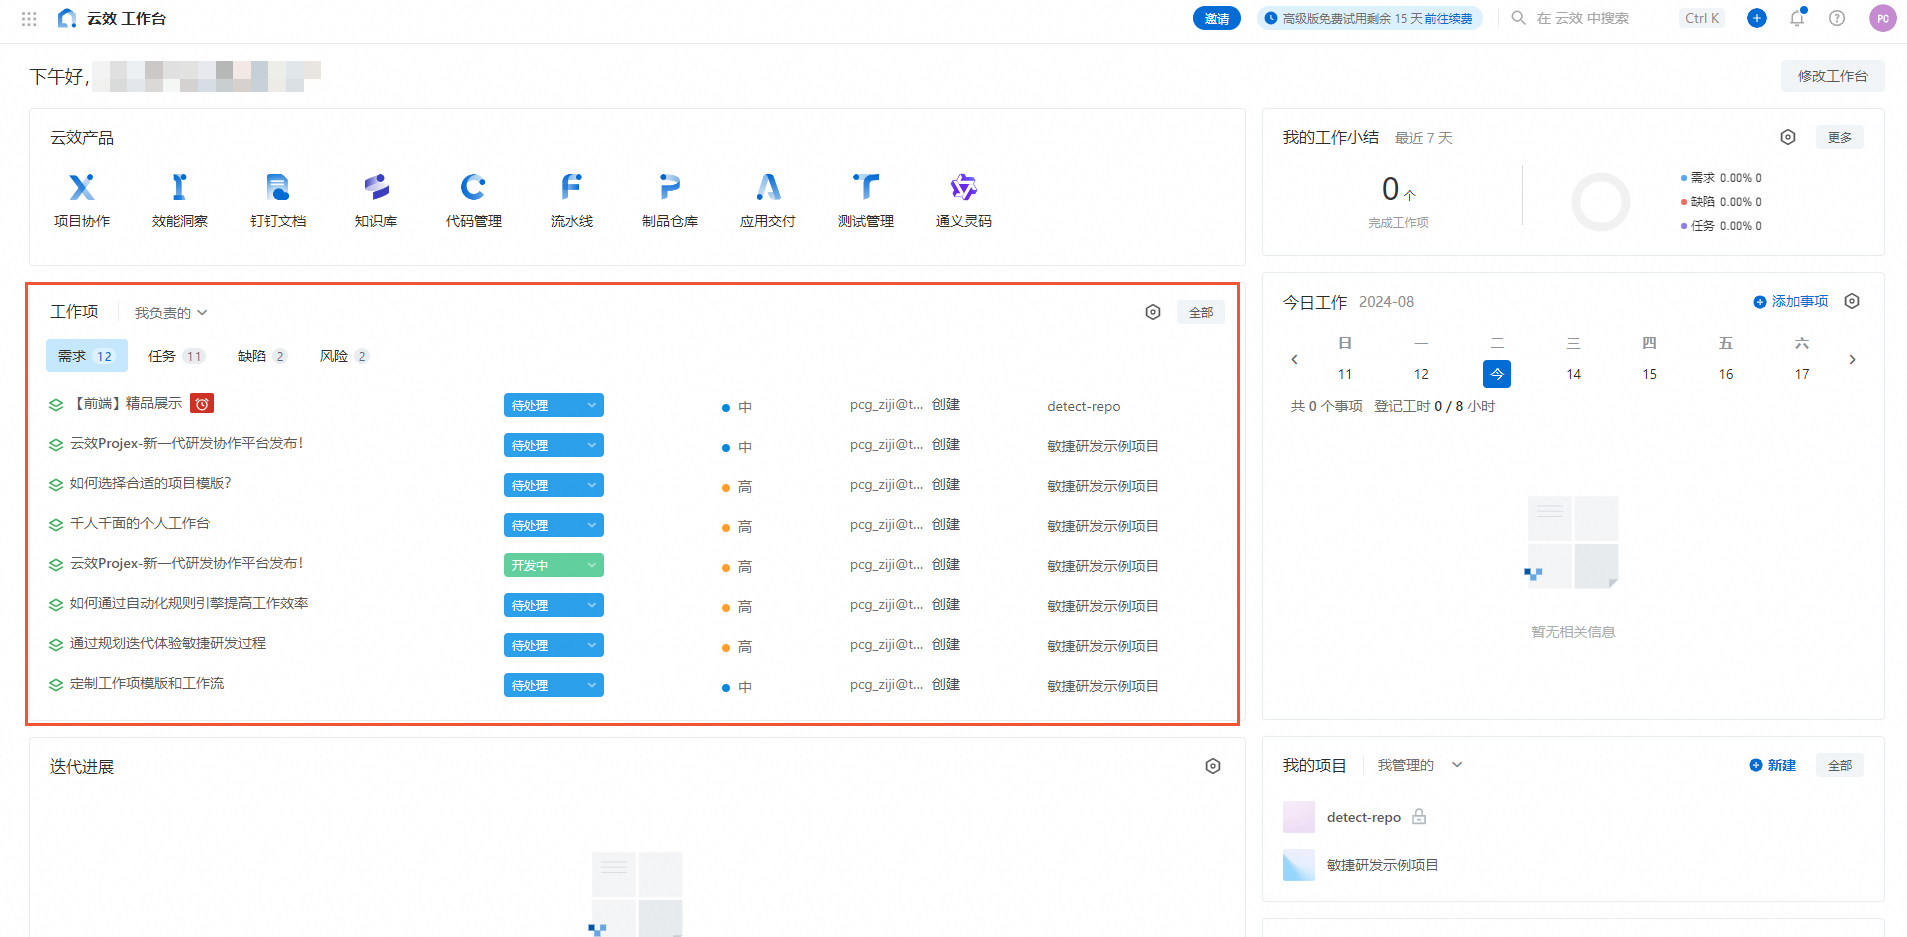
Task: Open work item 通过规划迭代体验敏捷研发过程
Action: pos(168,643)
